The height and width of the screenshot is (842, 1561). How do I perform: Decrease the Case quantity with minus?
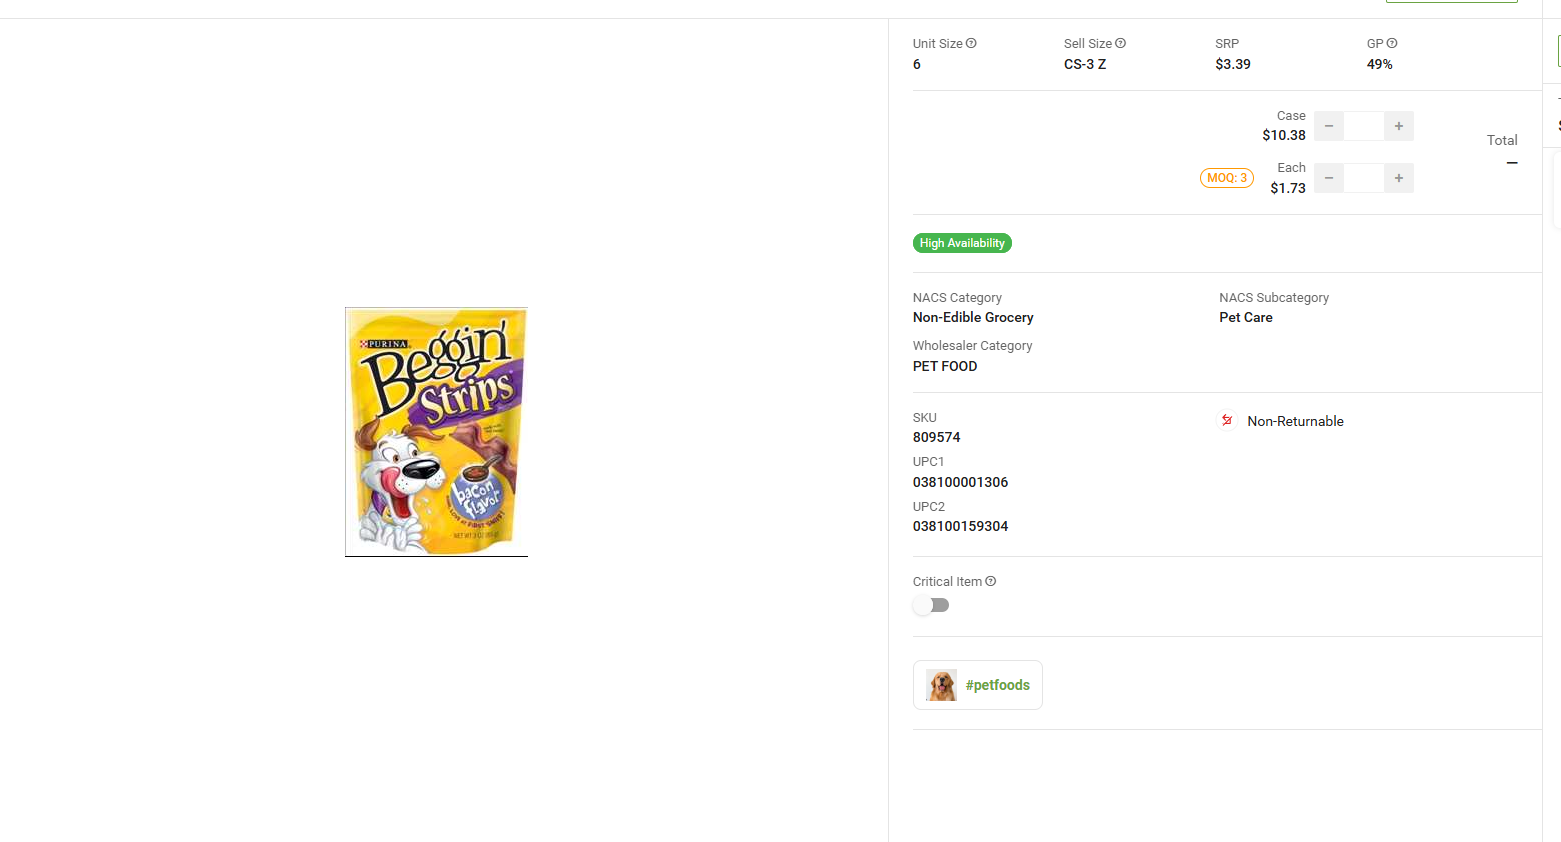click(1329, 126)
